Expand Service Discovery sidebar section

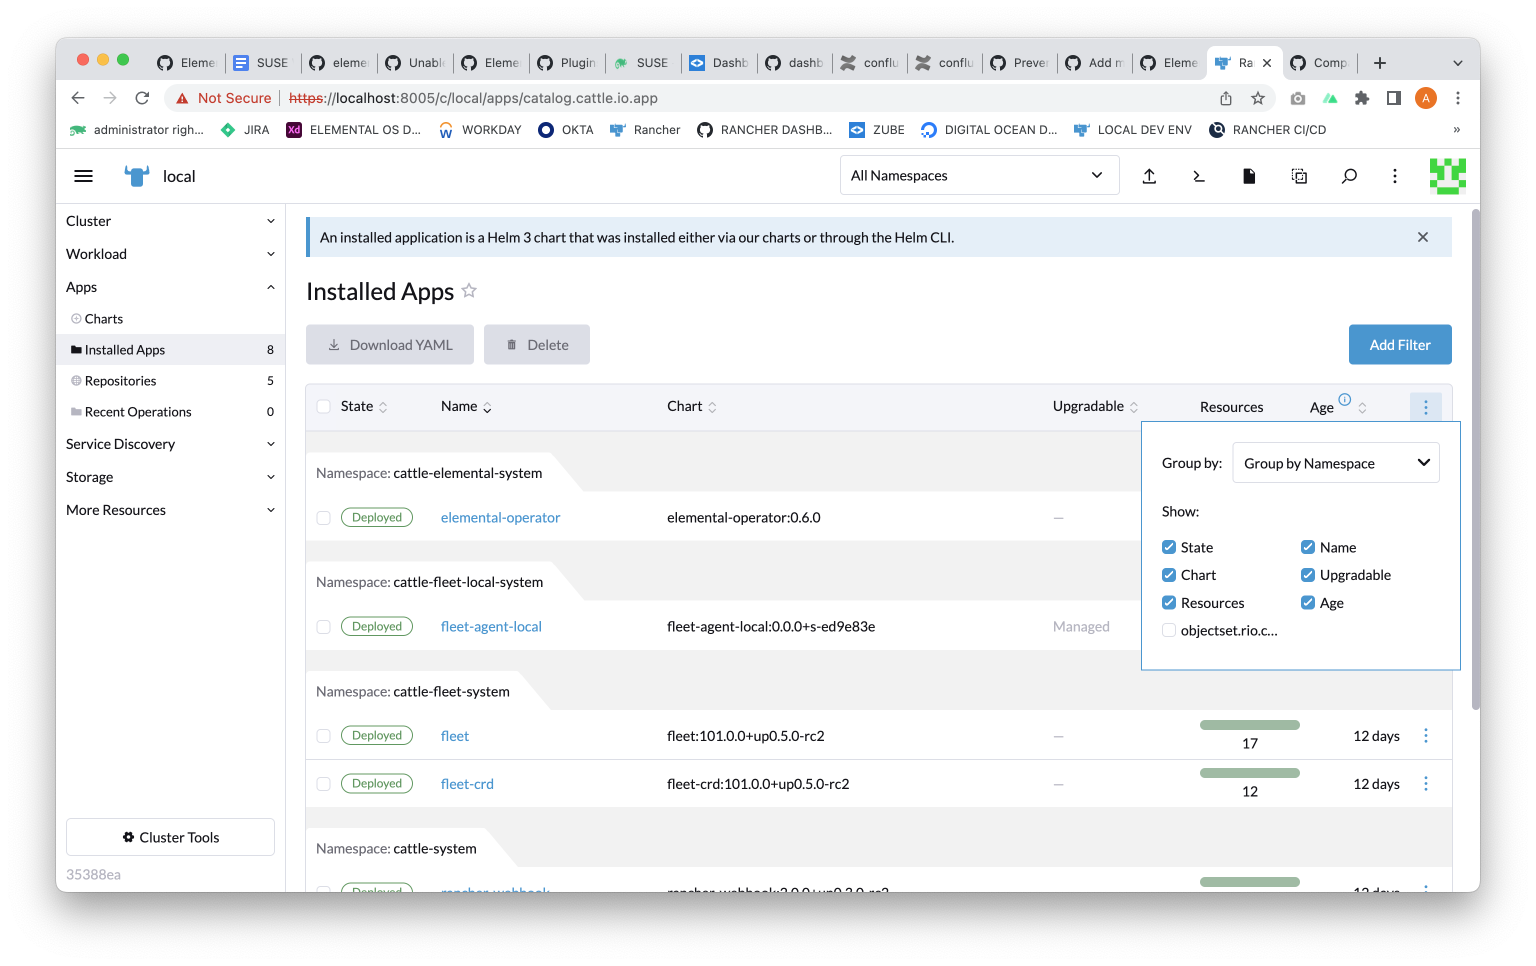click(x=170, y=444)
